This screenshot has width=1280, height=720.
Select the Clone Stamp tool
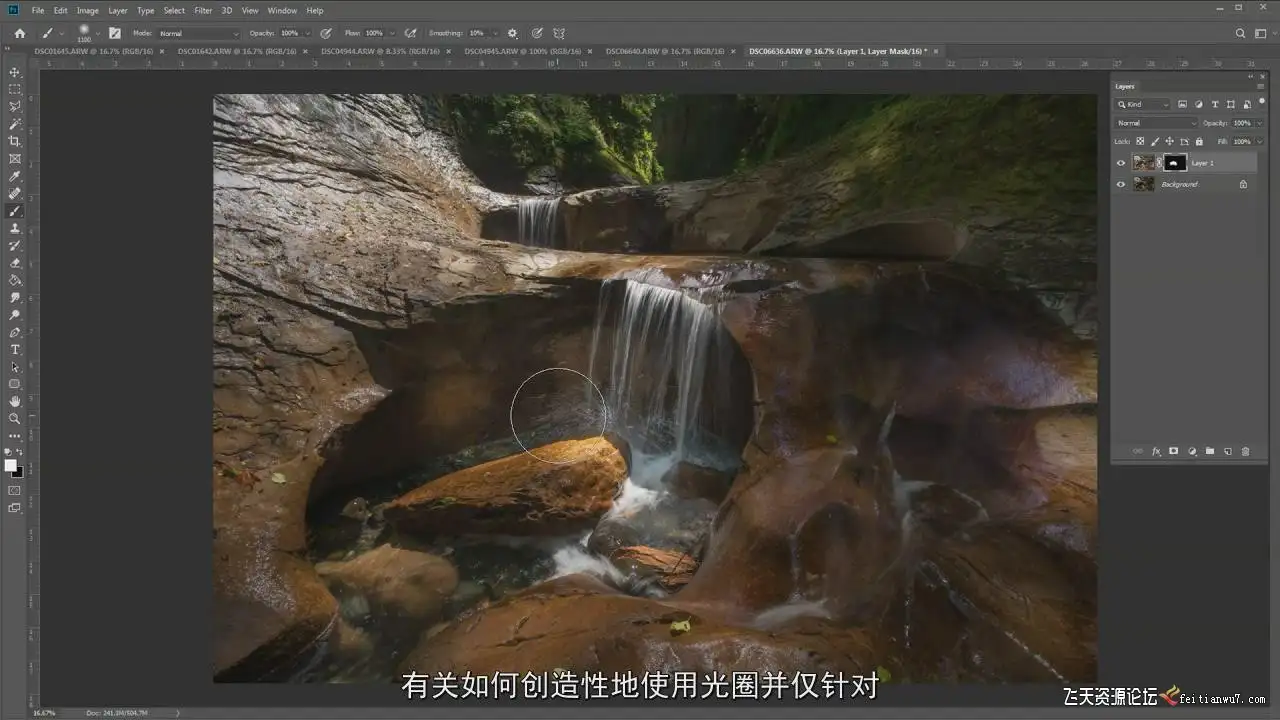tap(15, 228)
